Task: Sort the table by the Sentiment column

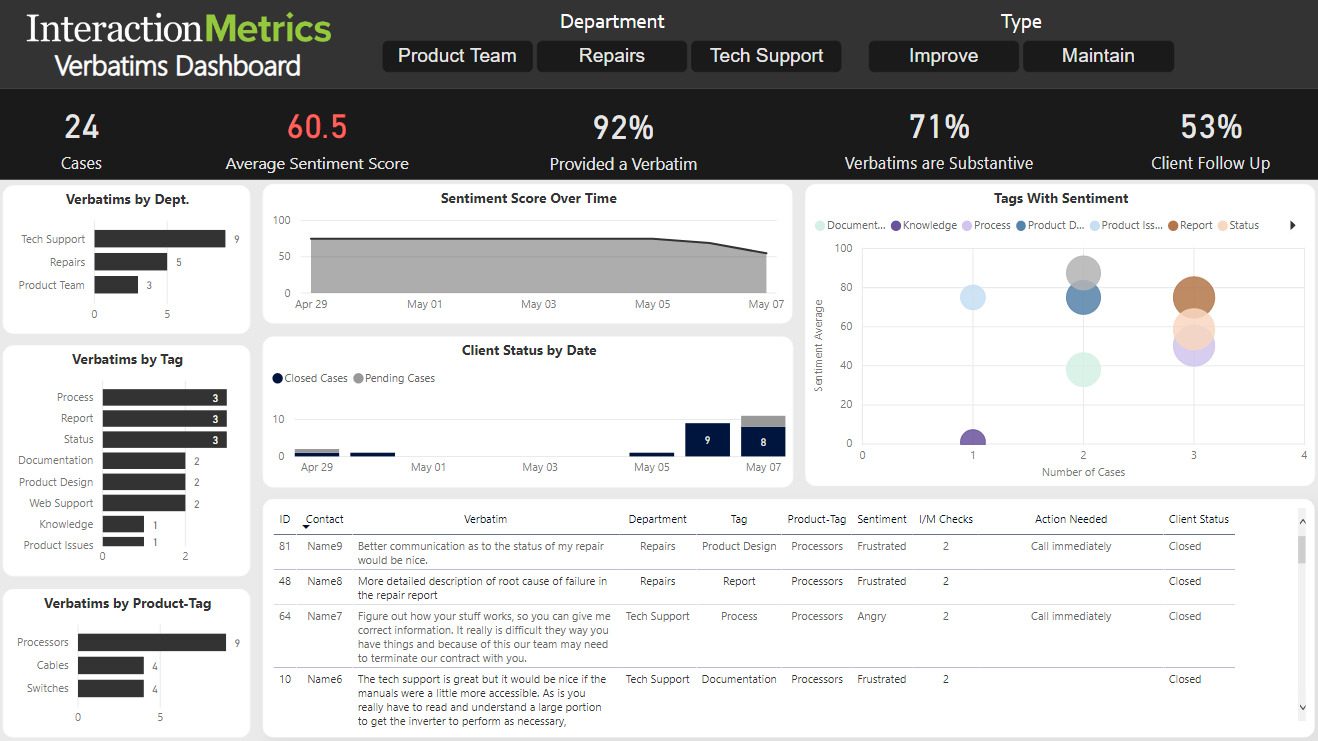Action: (x=881, y=519)
